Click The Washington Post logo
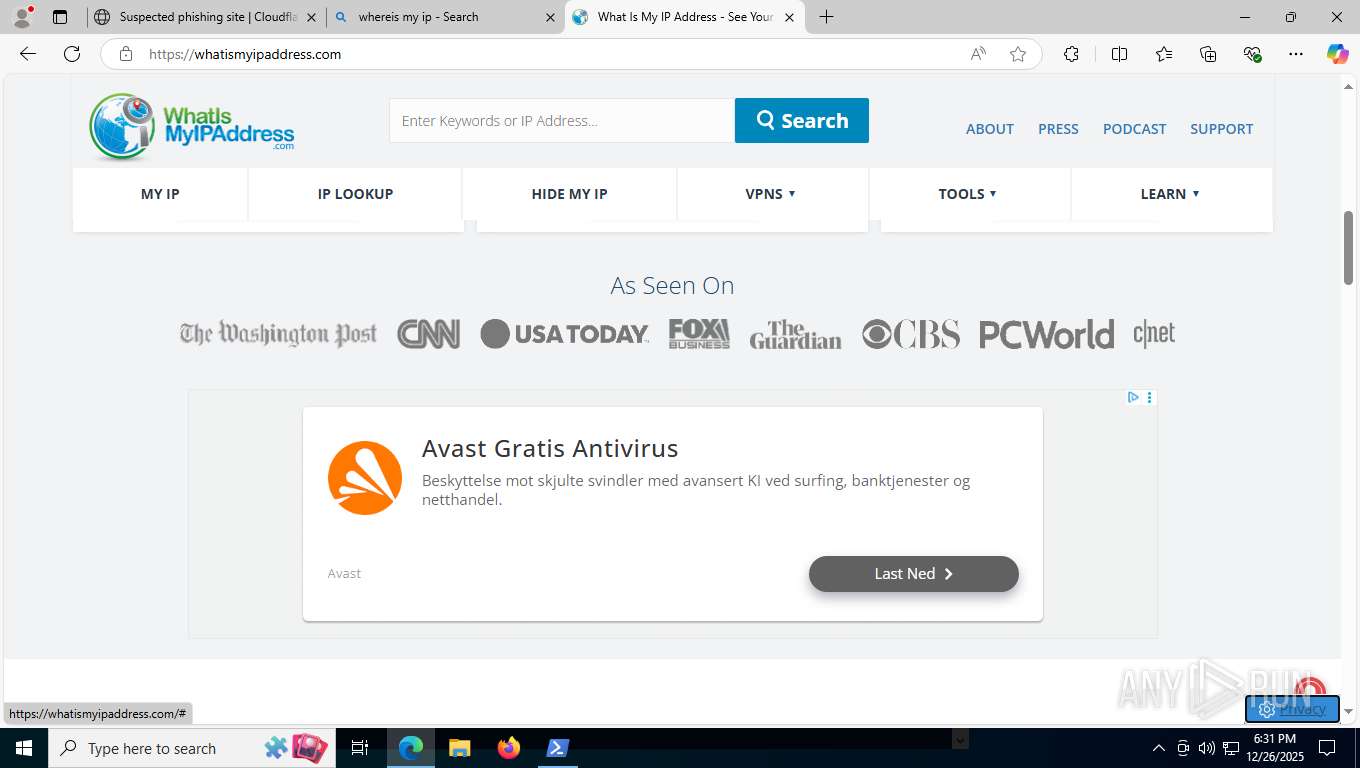The height and width of the screenshot is (768, 1360). (x=278, y=334)
